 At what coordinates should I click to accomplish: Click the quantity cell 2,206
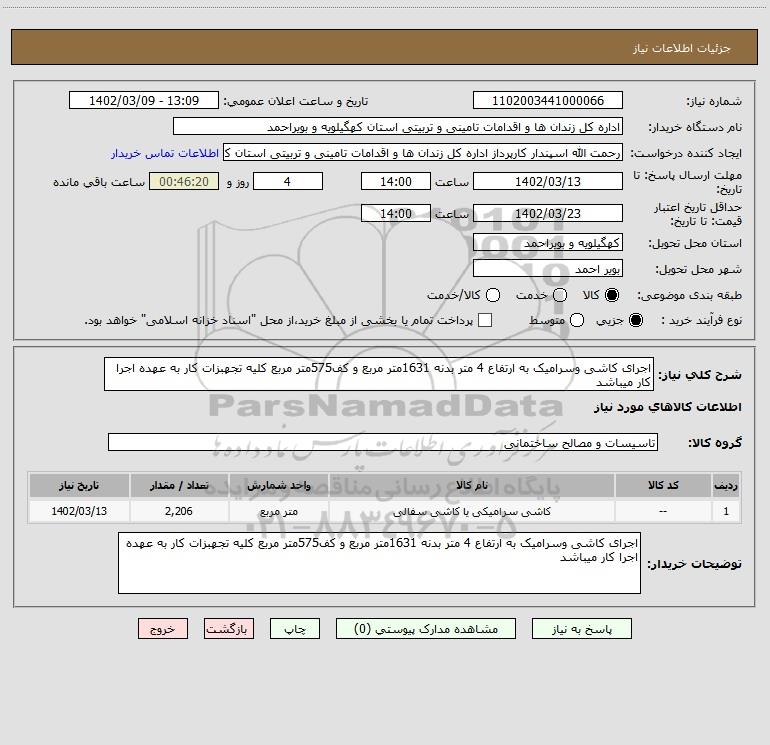179,511
